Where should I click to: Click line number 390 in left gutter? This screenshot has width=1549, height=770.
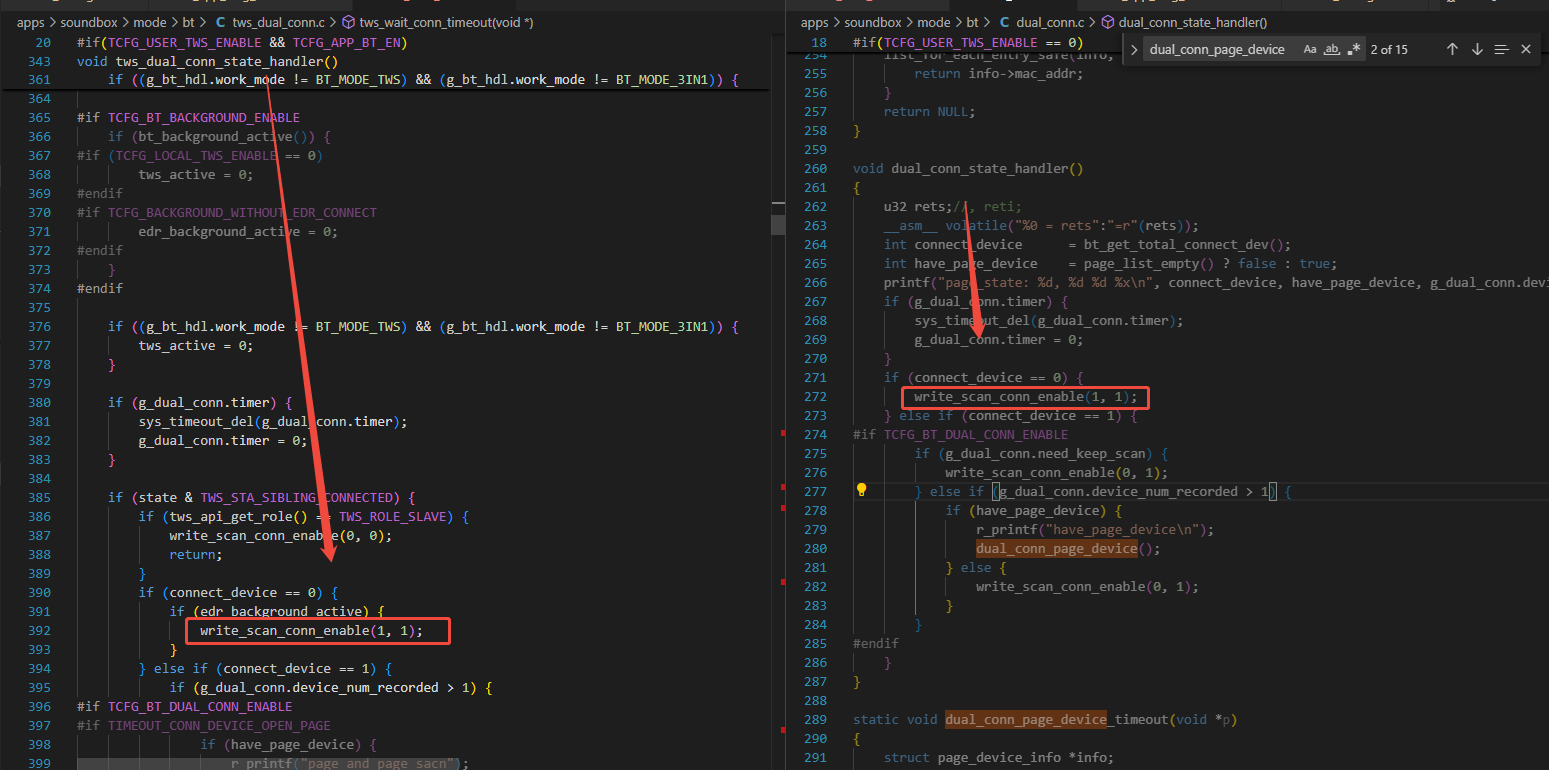click(40, 592)
